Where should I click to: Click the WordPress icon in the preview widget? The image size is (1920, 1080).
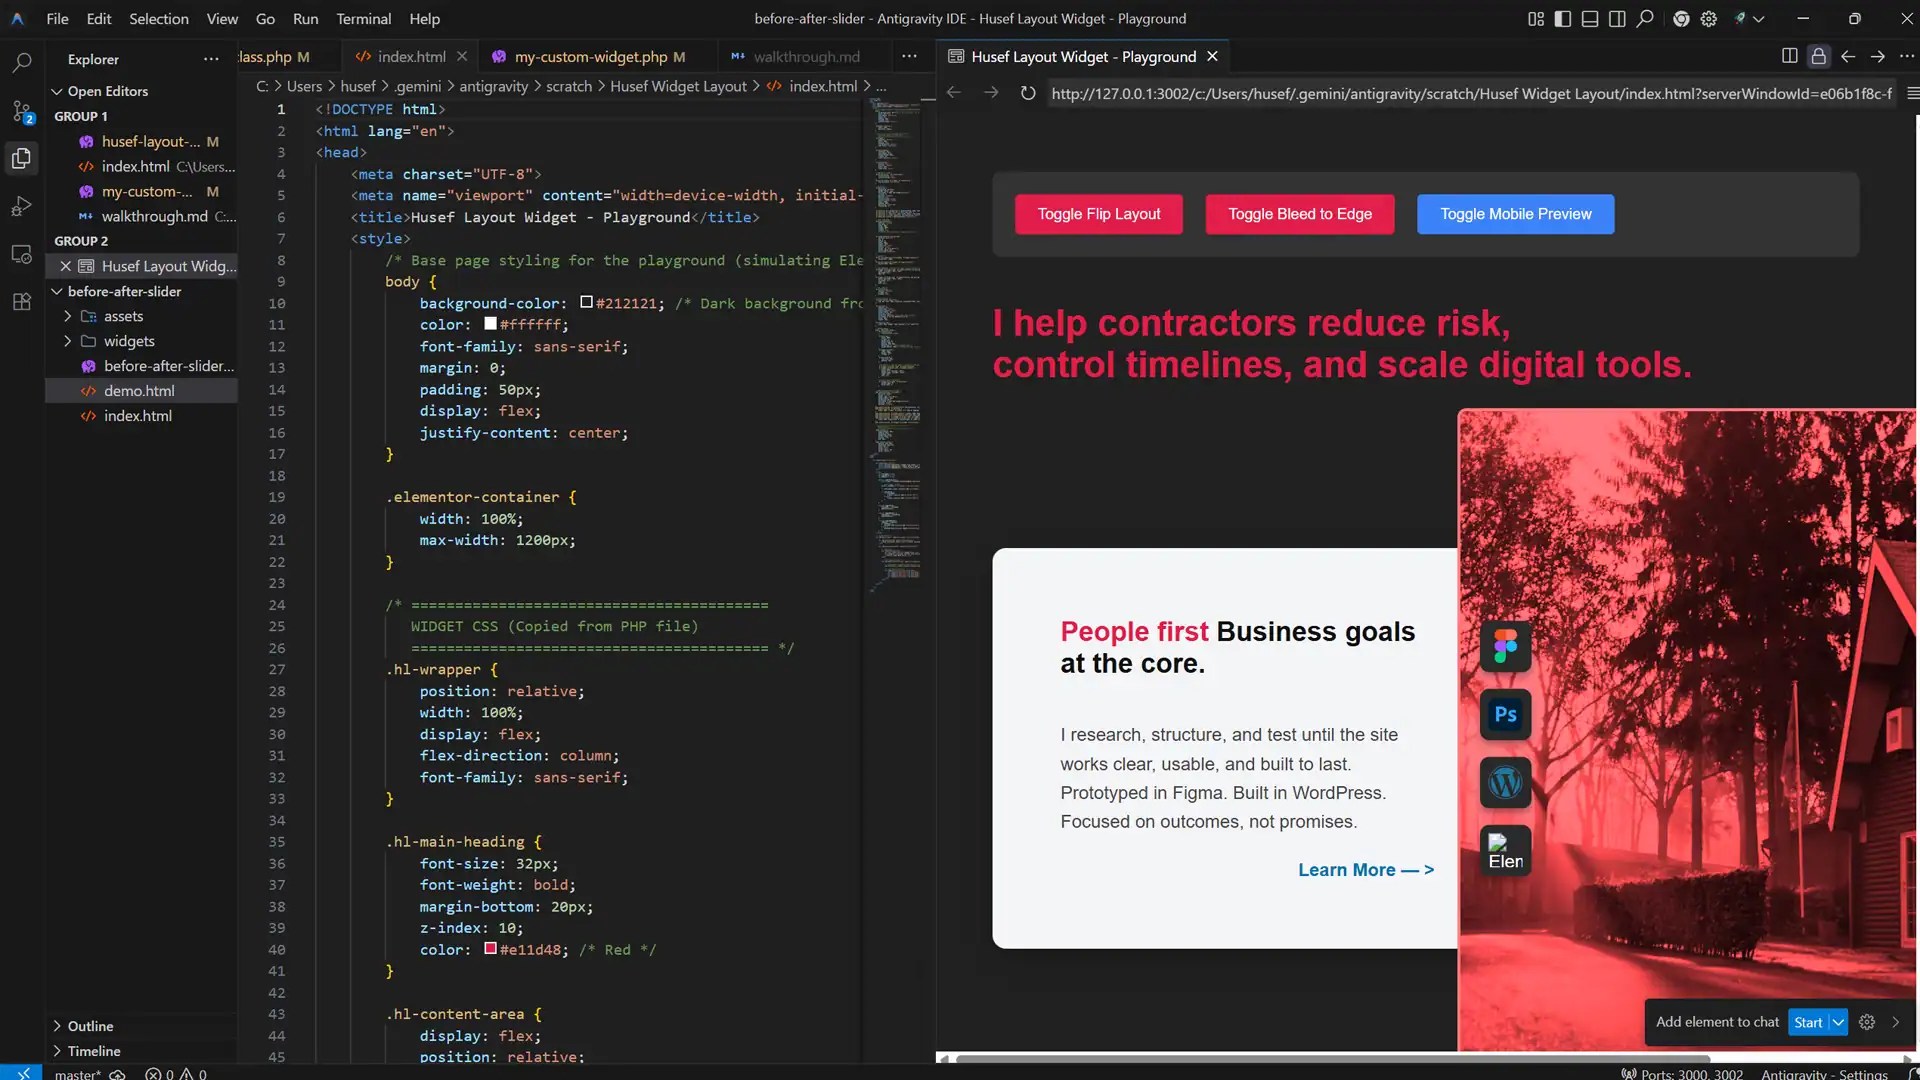point(1505,782)
